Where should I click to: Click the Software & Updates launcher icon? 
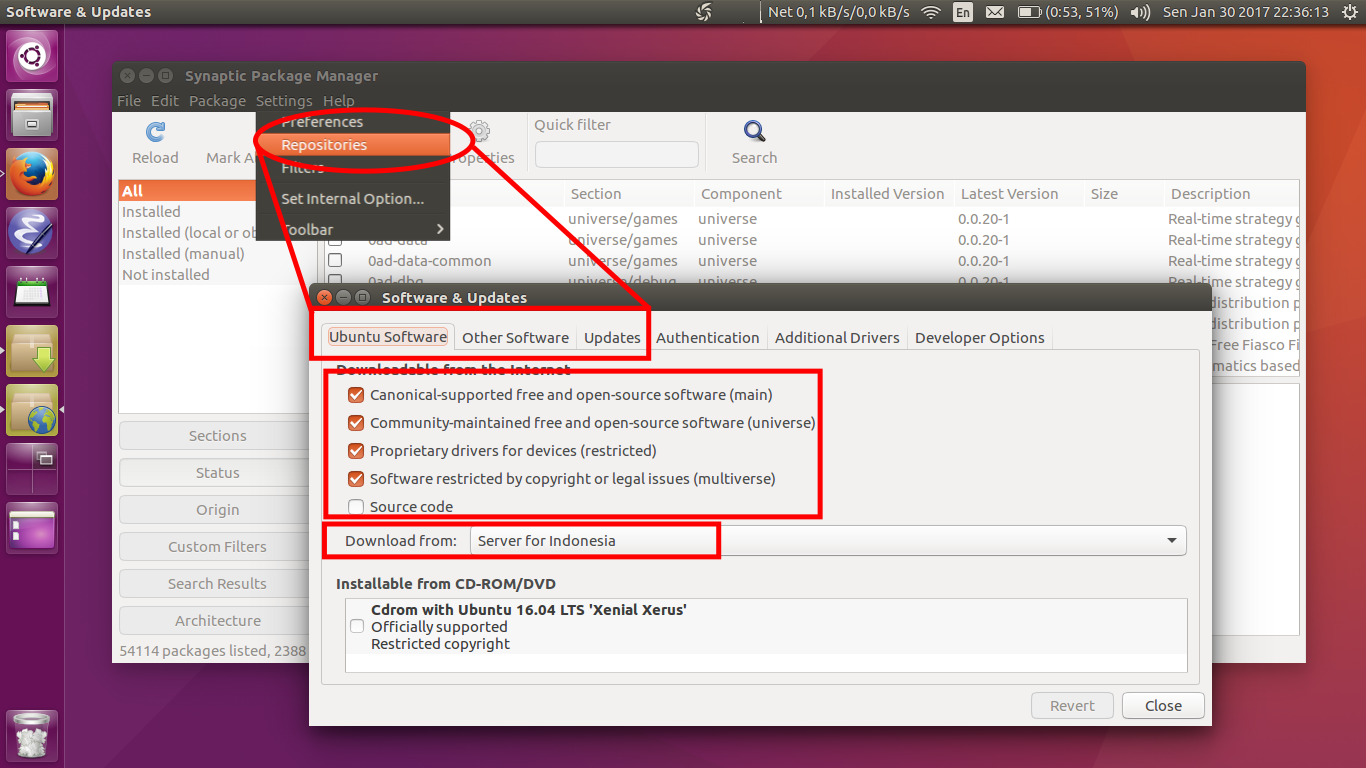[32, 410]
